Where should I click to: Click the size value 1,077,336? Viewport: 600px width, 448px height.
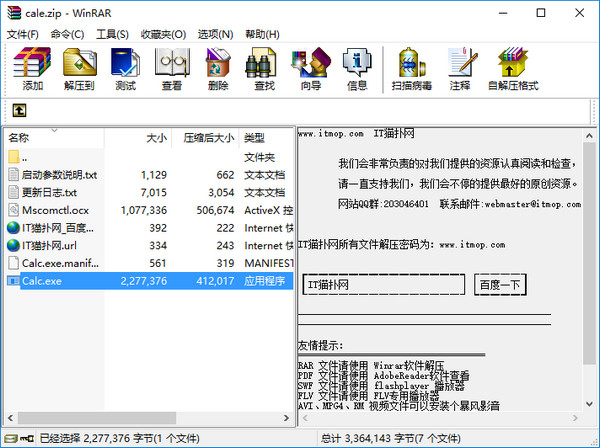click(x=144, y=210)
